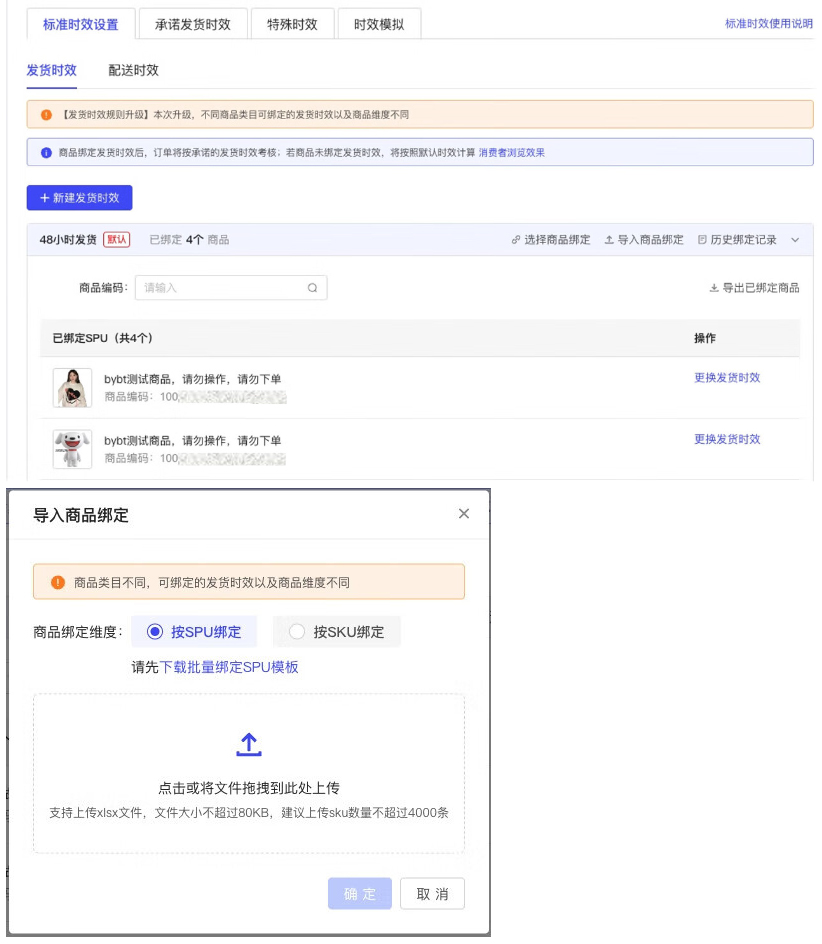Viewport: 822px width, 944px height.
Task: Switch to the 配送时效 tab
Action: (x=131, y=70)
